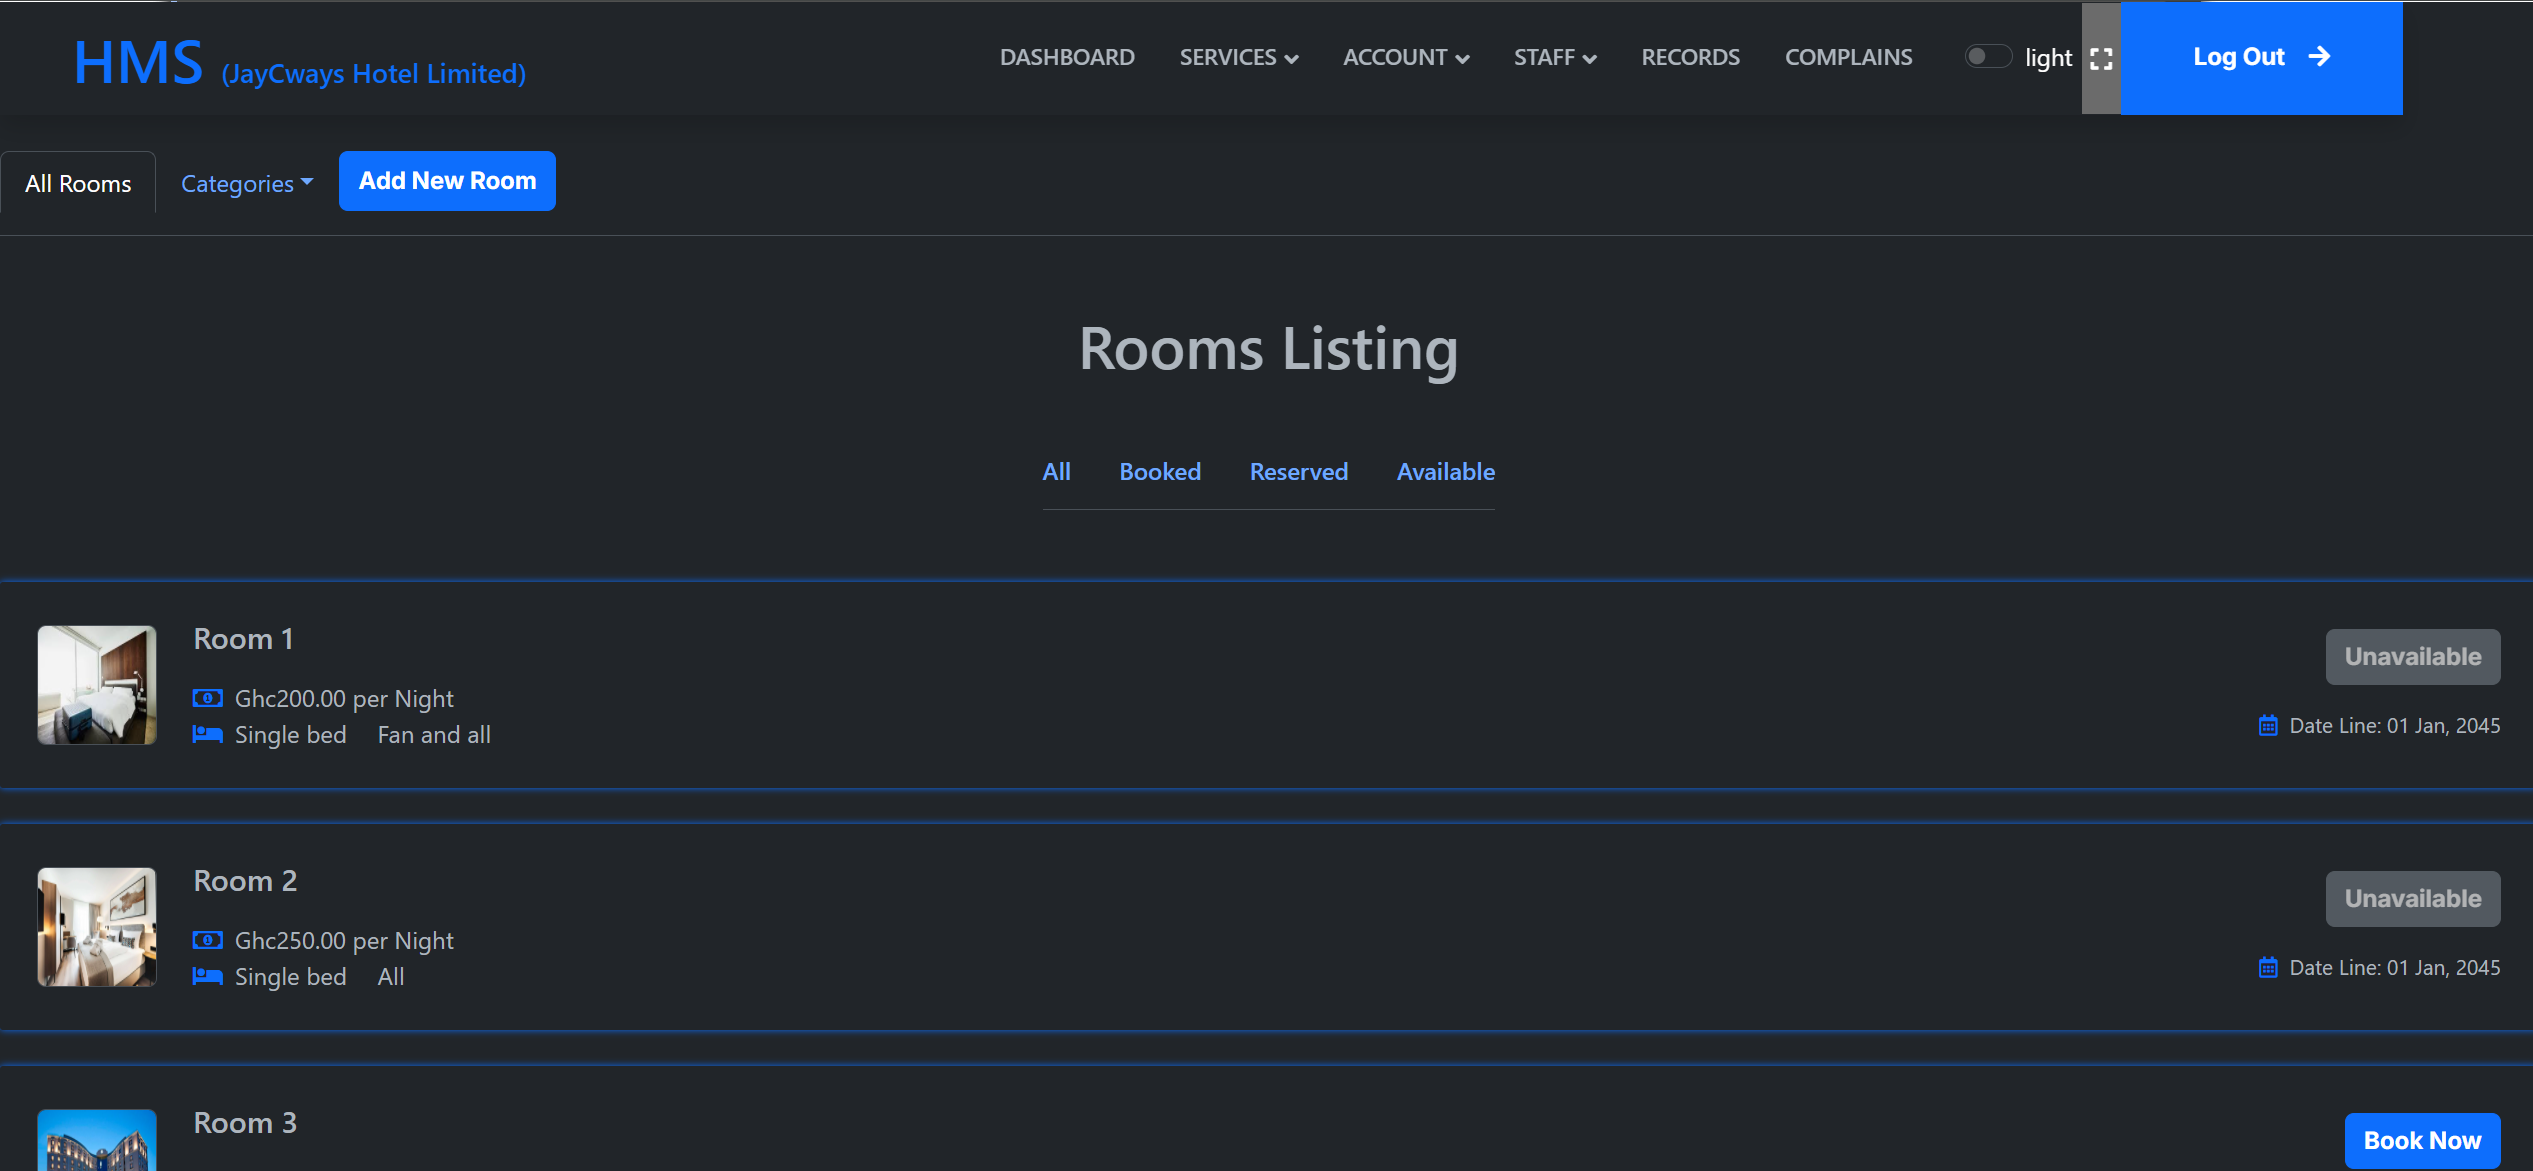
Task: Click Book Now for Room 3
Action: coord(2422,1140)
